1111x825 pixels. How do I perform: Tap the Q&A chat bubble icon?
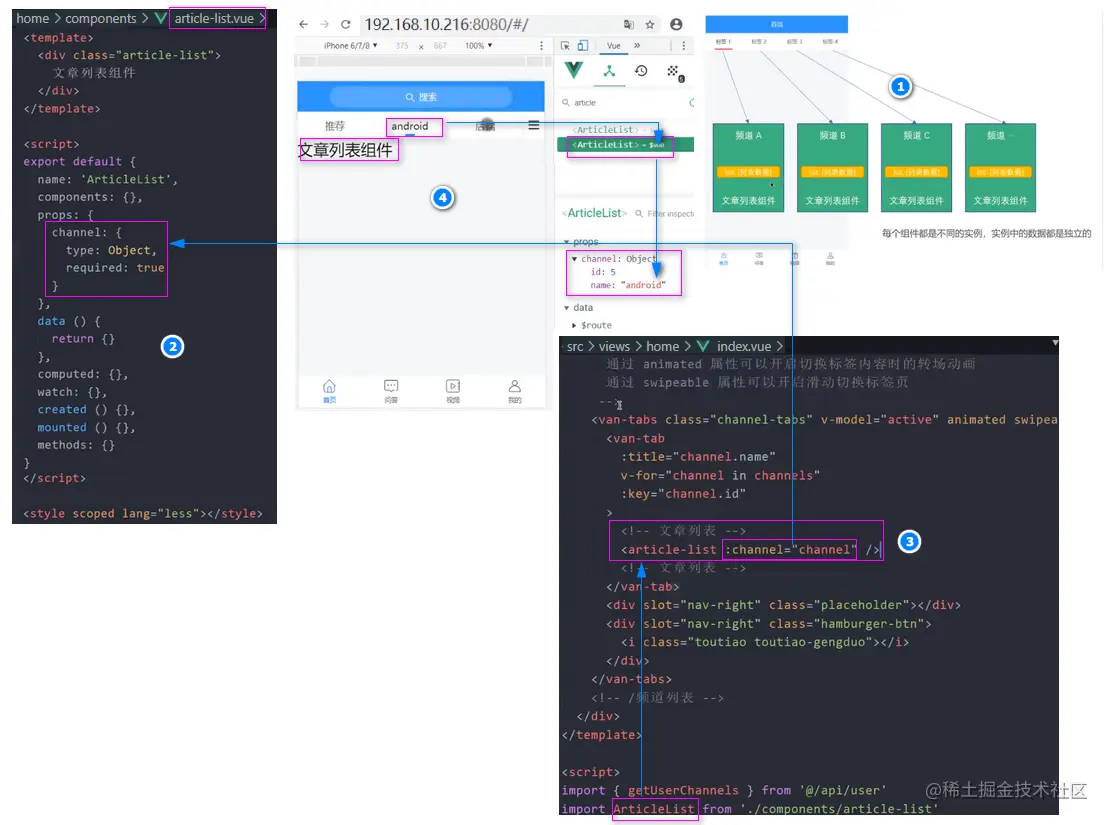tap(391, 387)
